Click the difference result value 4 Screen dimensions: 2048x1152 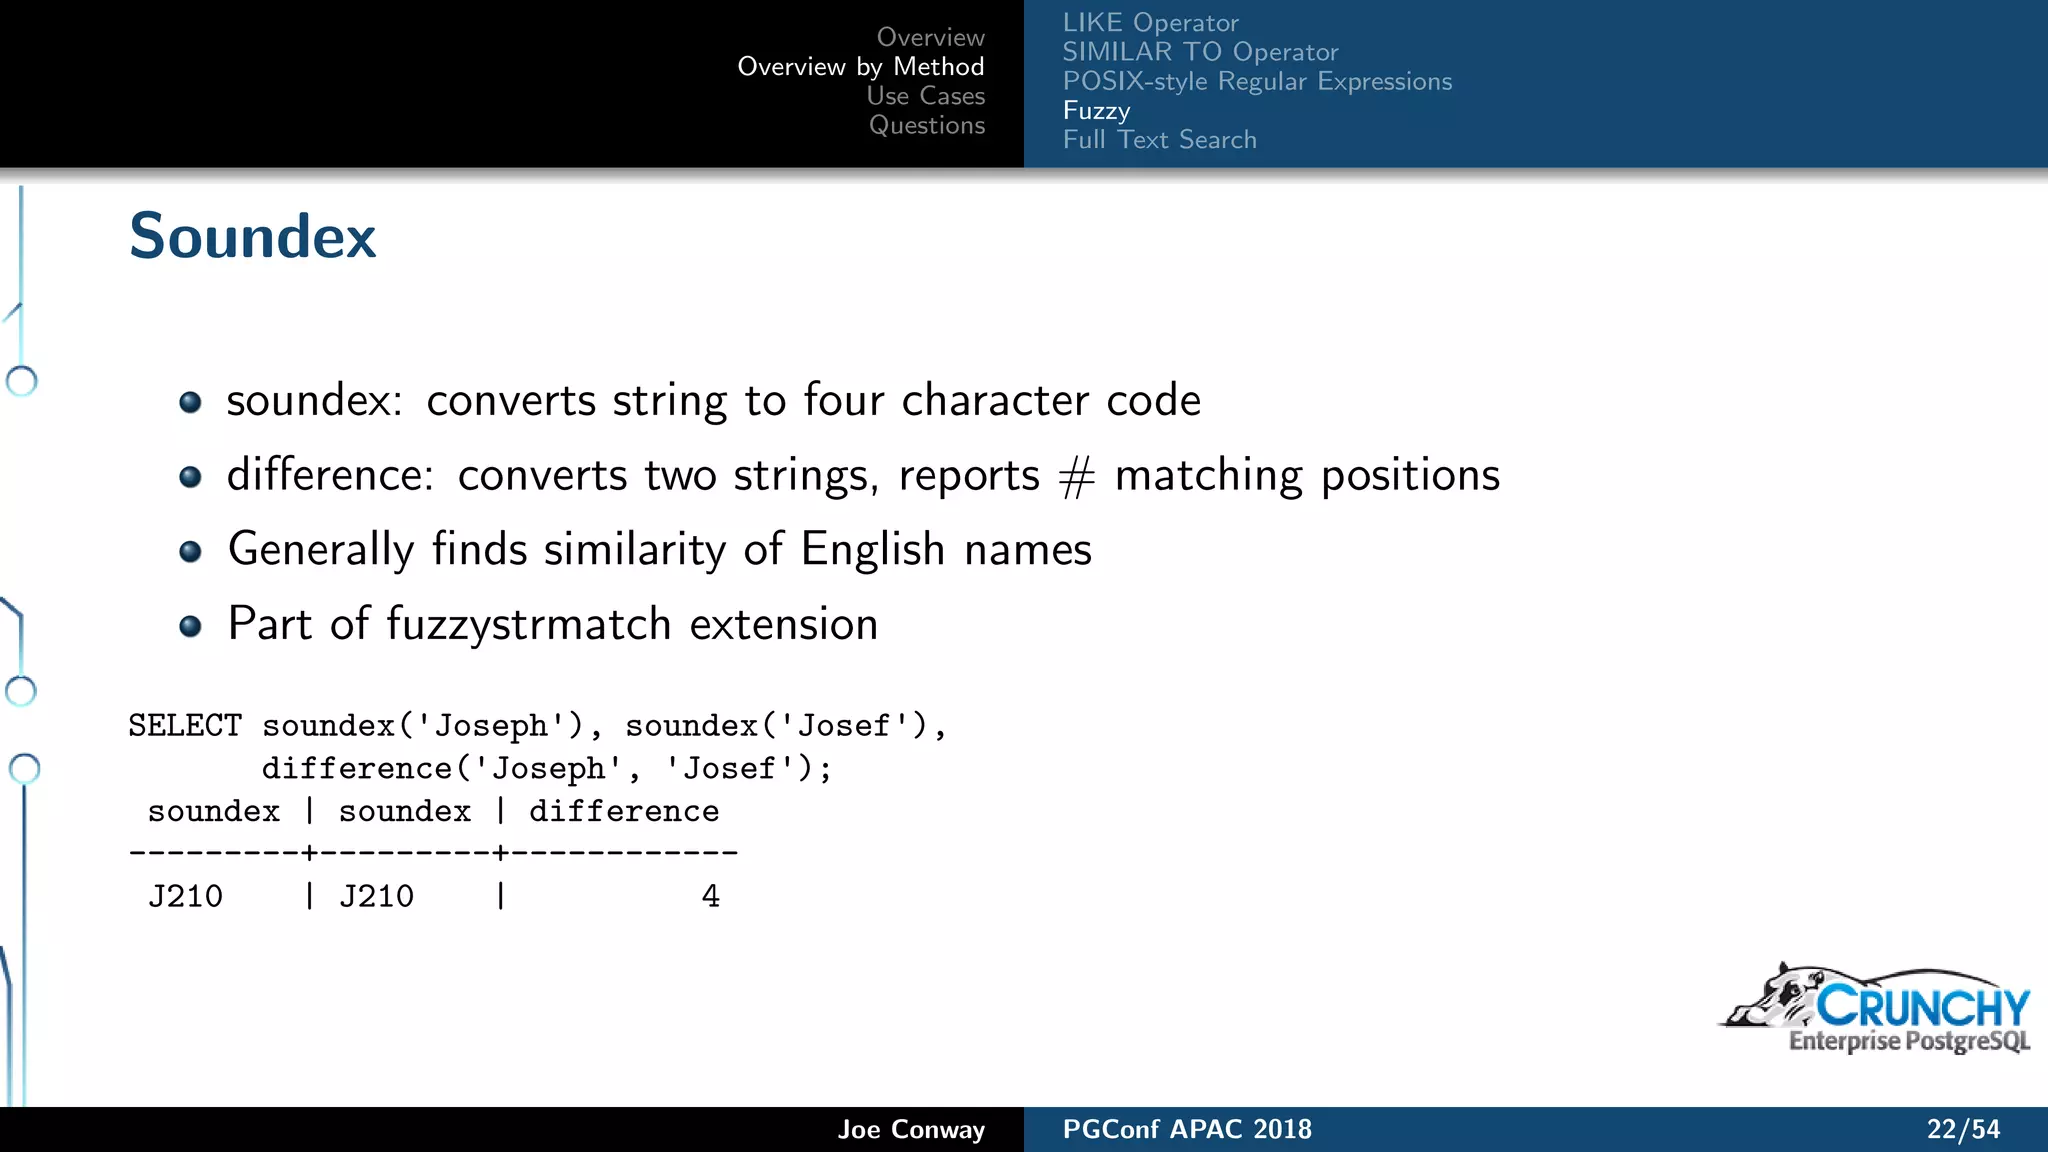pos(711,896)
